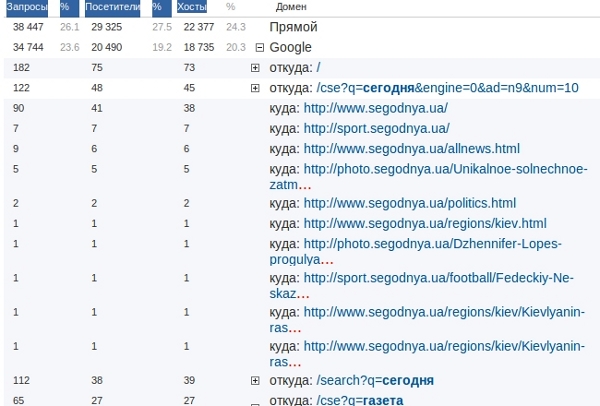The image size is (600, 406).
Task: Open the segodnya.ua/politics.html link
Action: click(x=409, y=203)
